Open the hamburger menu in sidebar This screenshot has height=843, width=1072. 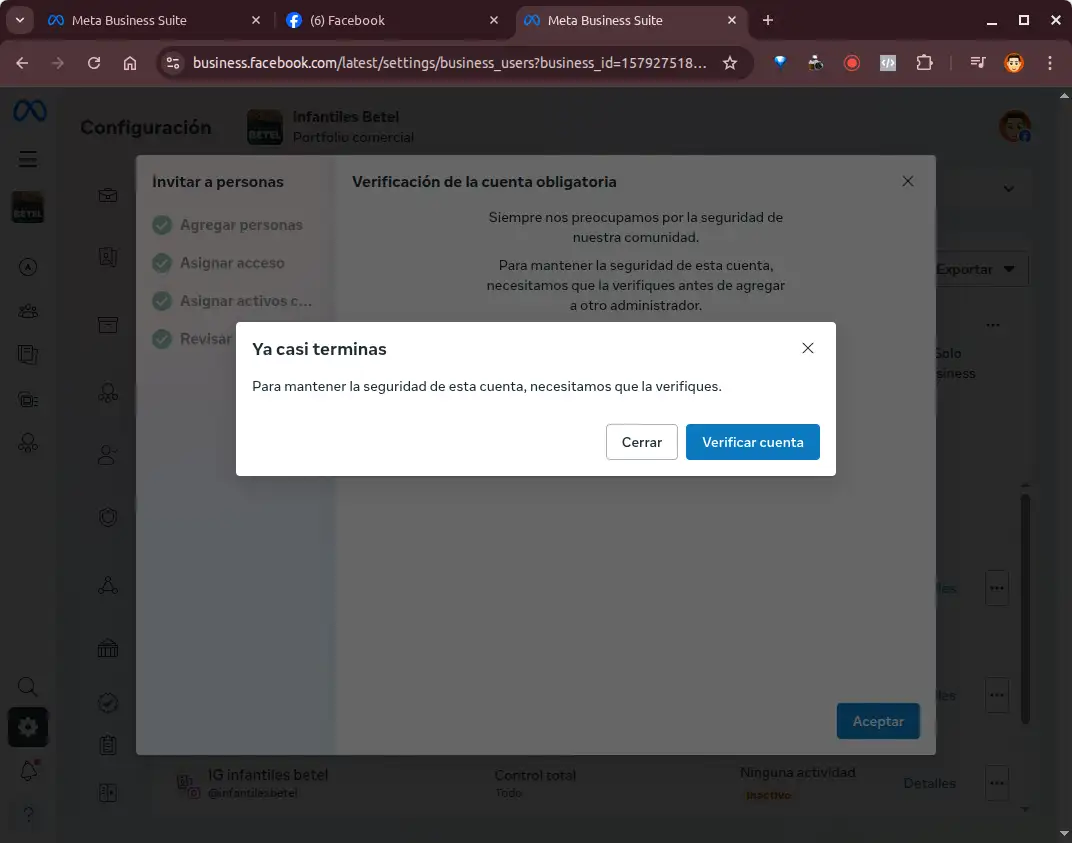click(28, 159)
